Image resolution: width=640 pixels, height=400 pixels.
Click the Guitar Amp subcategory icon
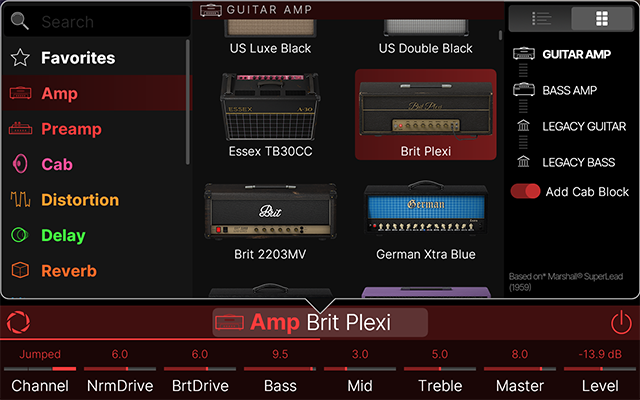pyautogui.click(x=524, y=54)
